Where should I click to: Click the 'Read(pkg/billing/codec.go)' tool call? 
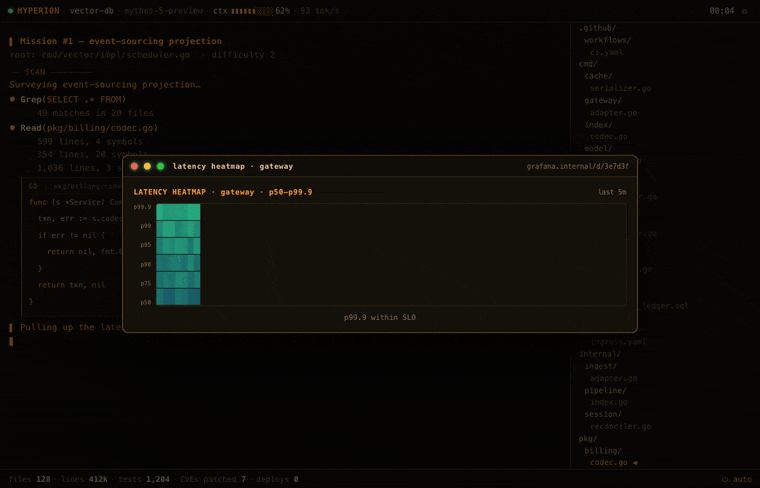click(89, 128)
